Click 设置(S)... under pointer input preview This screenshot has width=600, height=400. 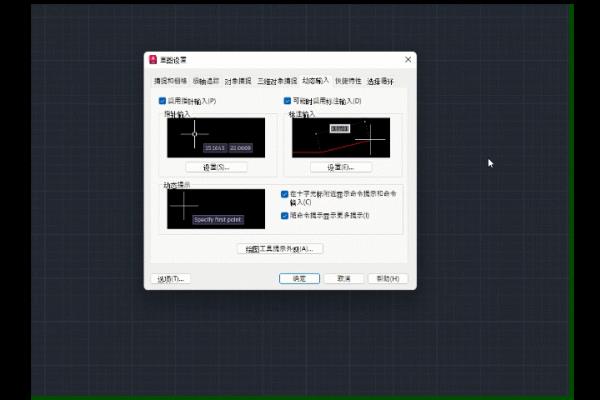[x=216, y=167]
